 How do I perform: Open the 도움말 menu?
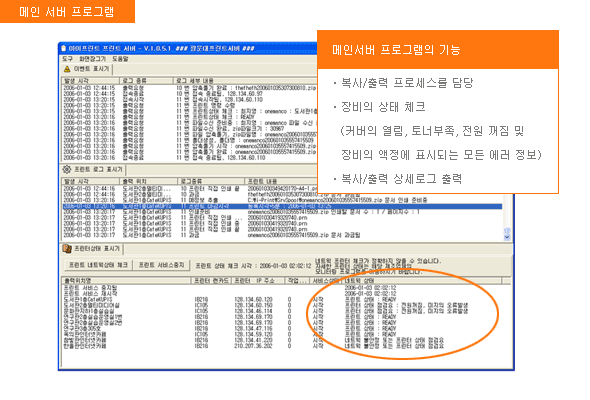click(x=120, y=59)
